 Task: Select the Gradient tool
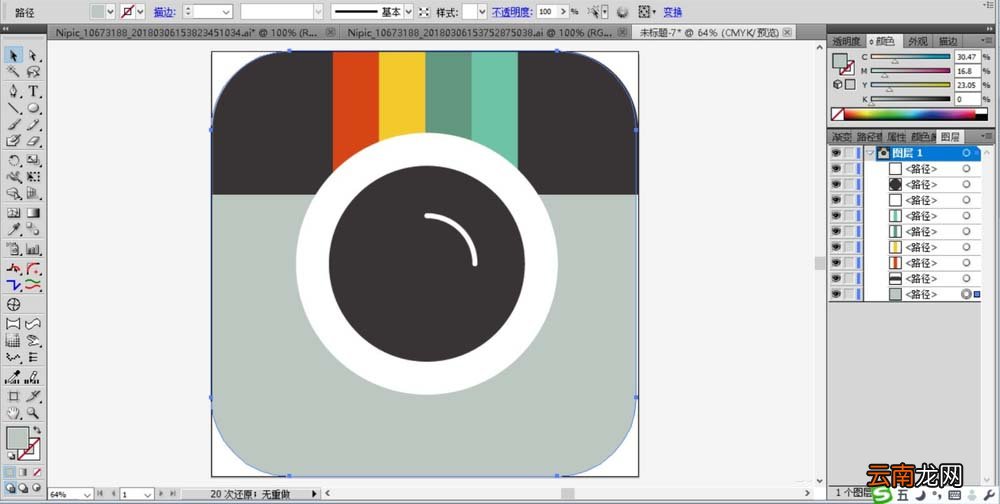tap(33, 212)
